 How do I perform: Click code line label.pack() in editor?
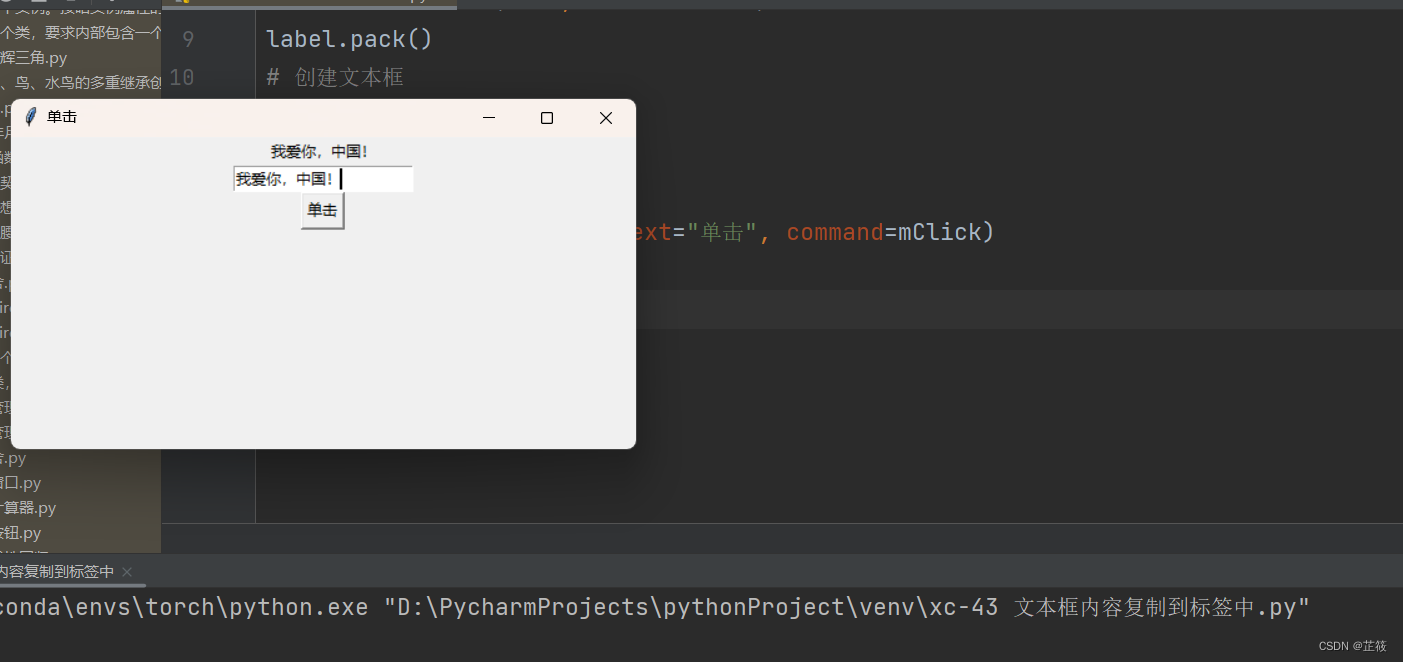point(349,39)
